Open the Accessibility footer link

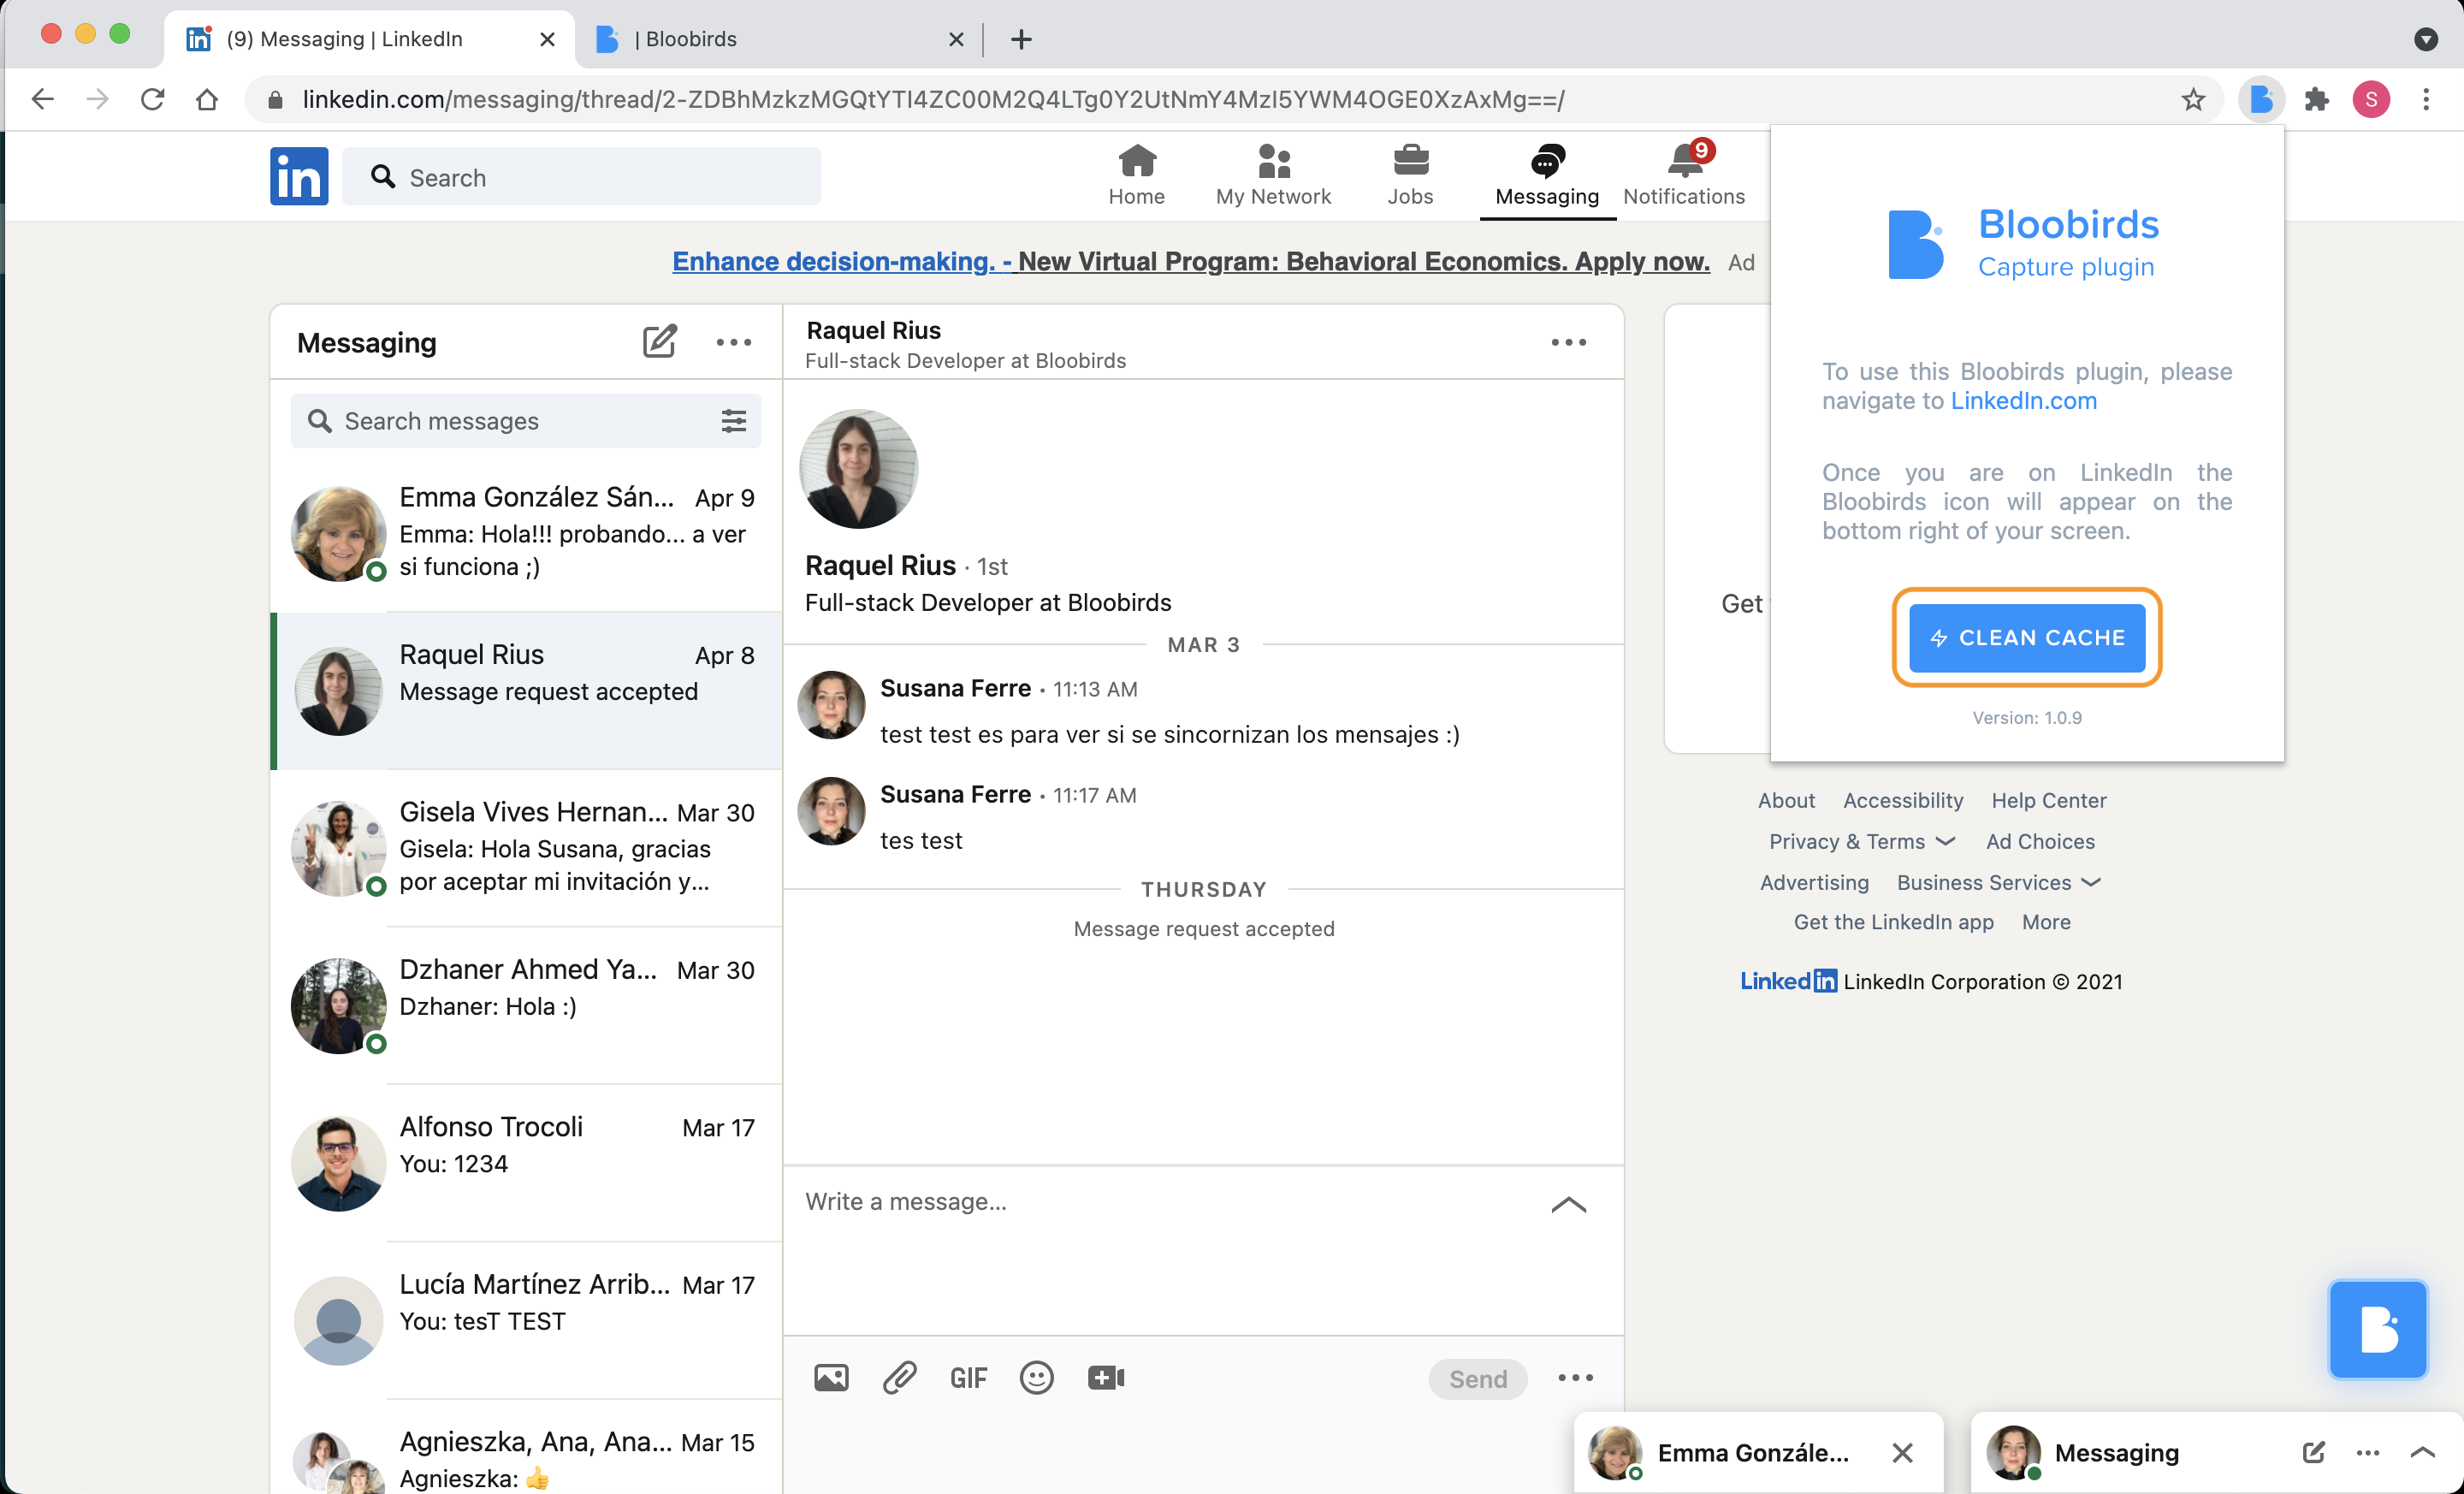(1902, 800)
